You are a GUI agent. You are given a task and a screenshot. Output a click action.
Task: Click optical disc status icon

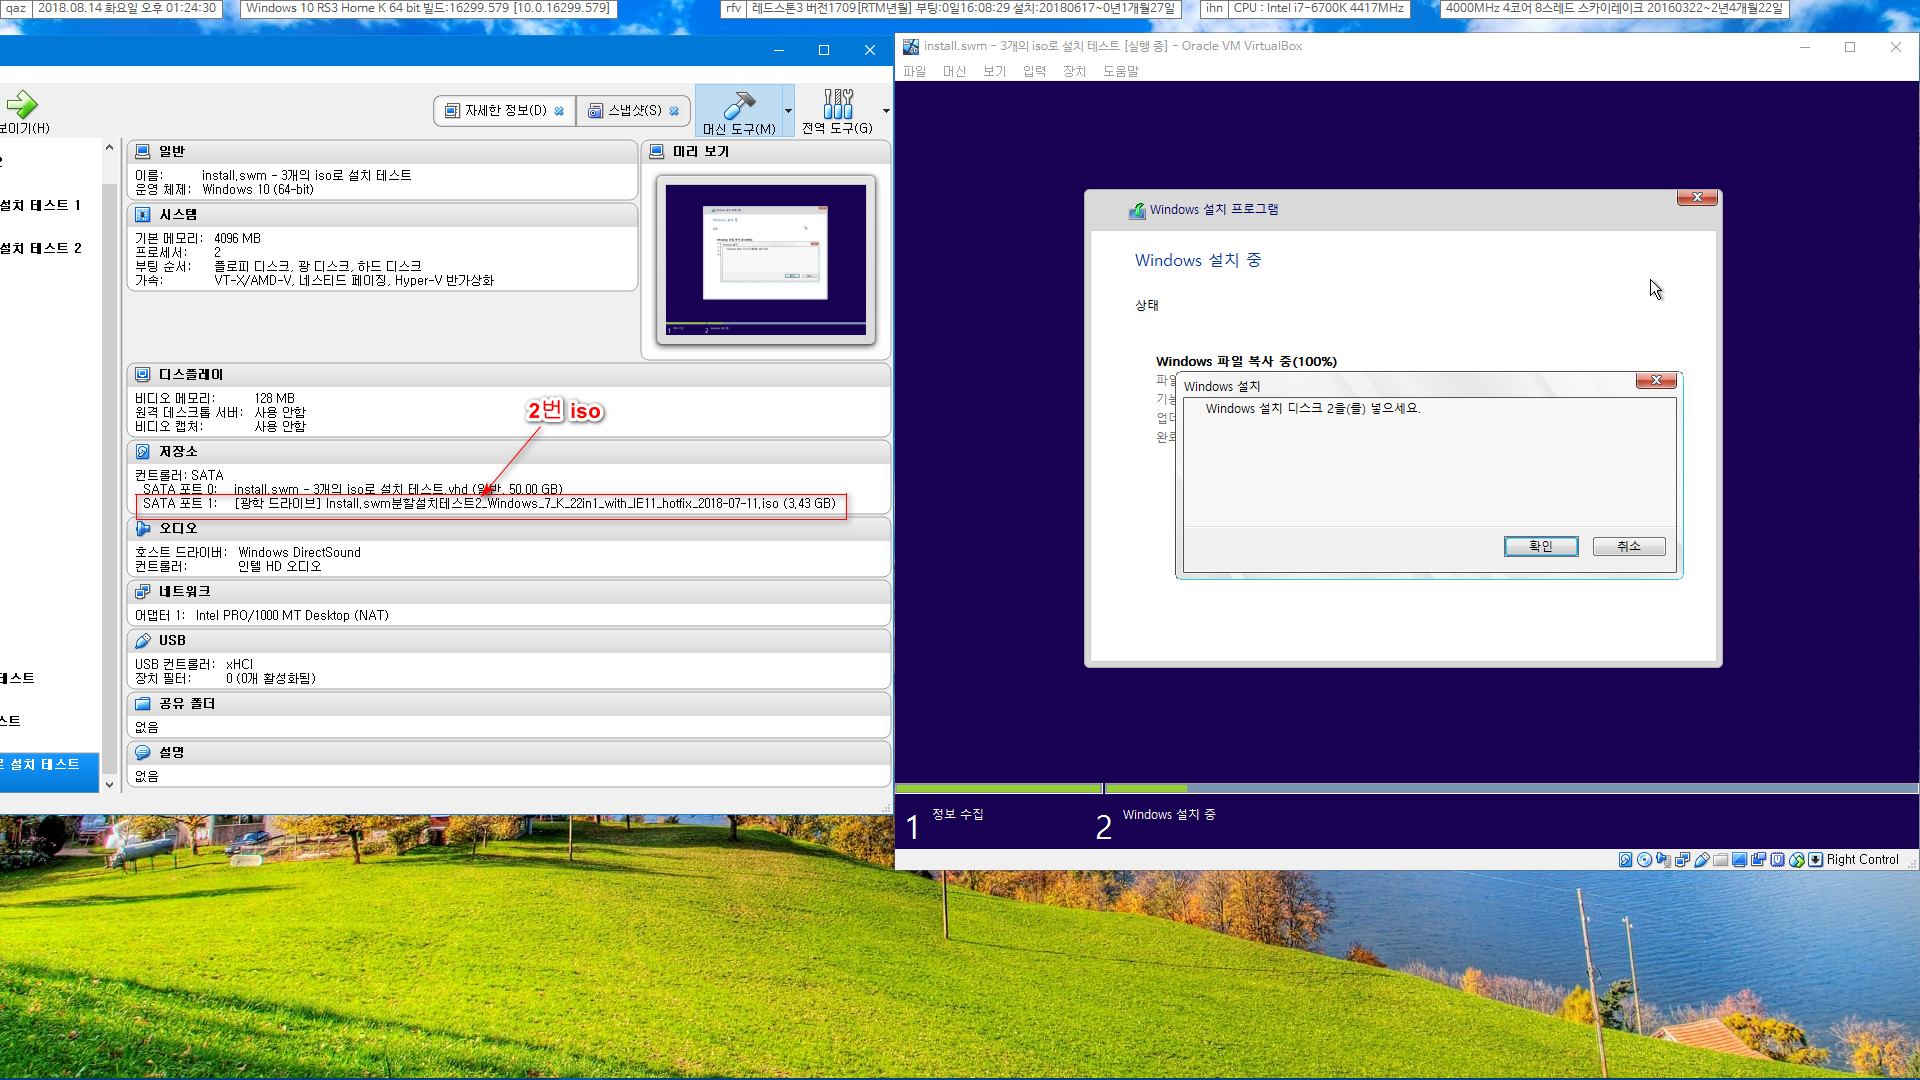pyautogui.click(x=1644, y=860)
